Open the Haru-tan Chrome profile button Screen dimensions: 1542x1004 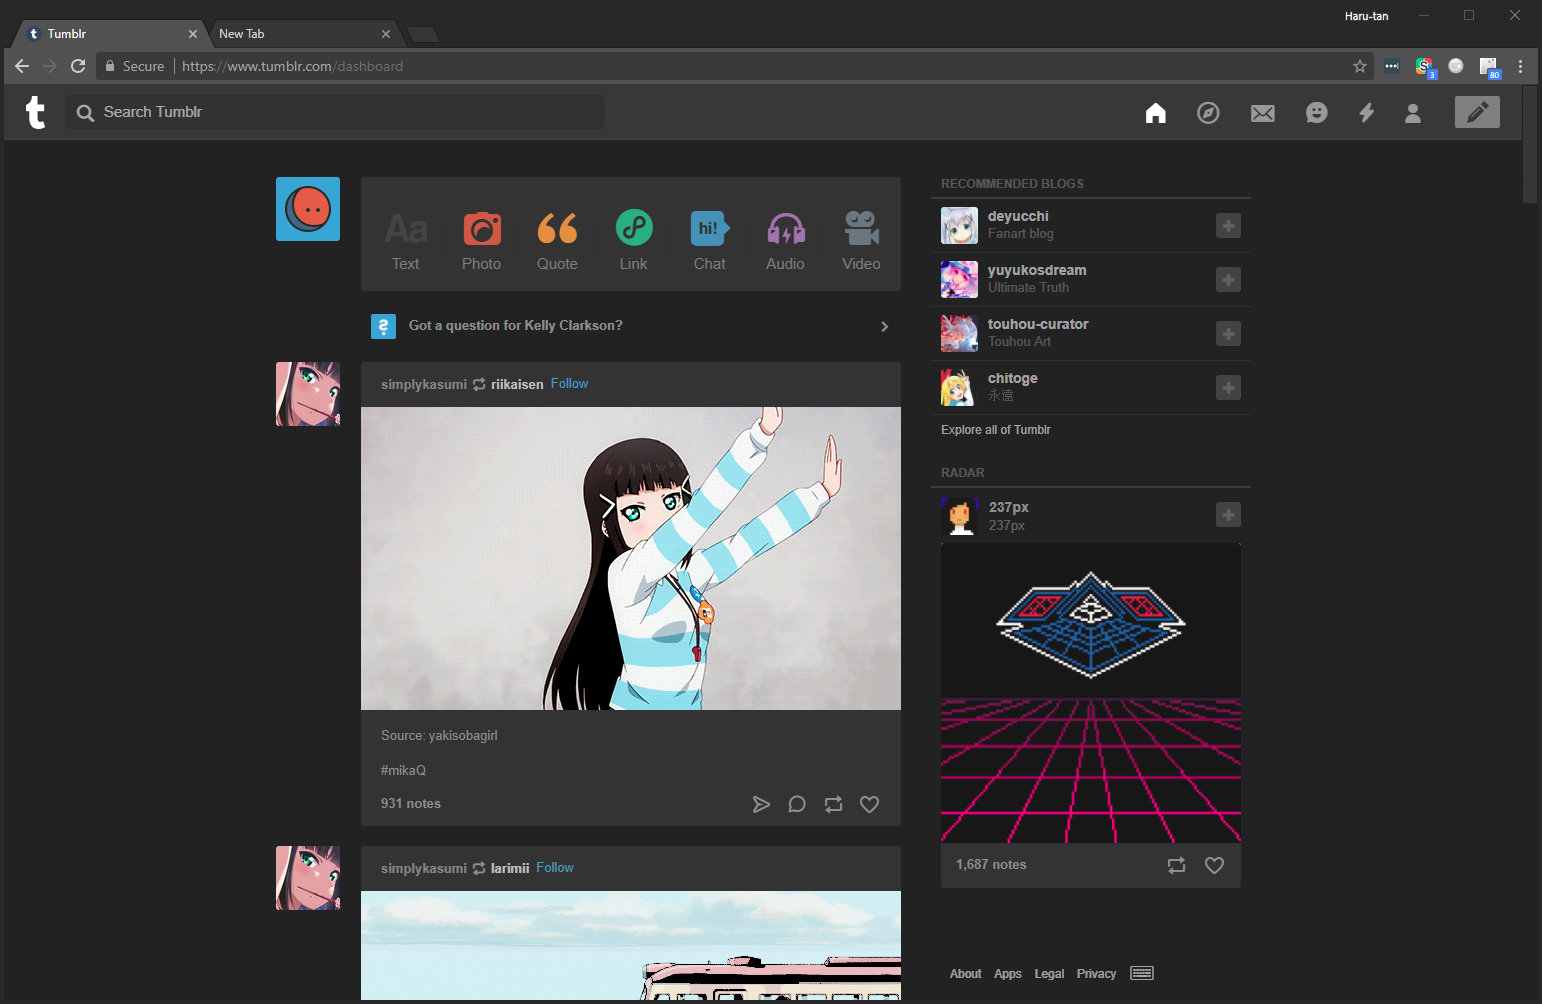point(1366,16)
